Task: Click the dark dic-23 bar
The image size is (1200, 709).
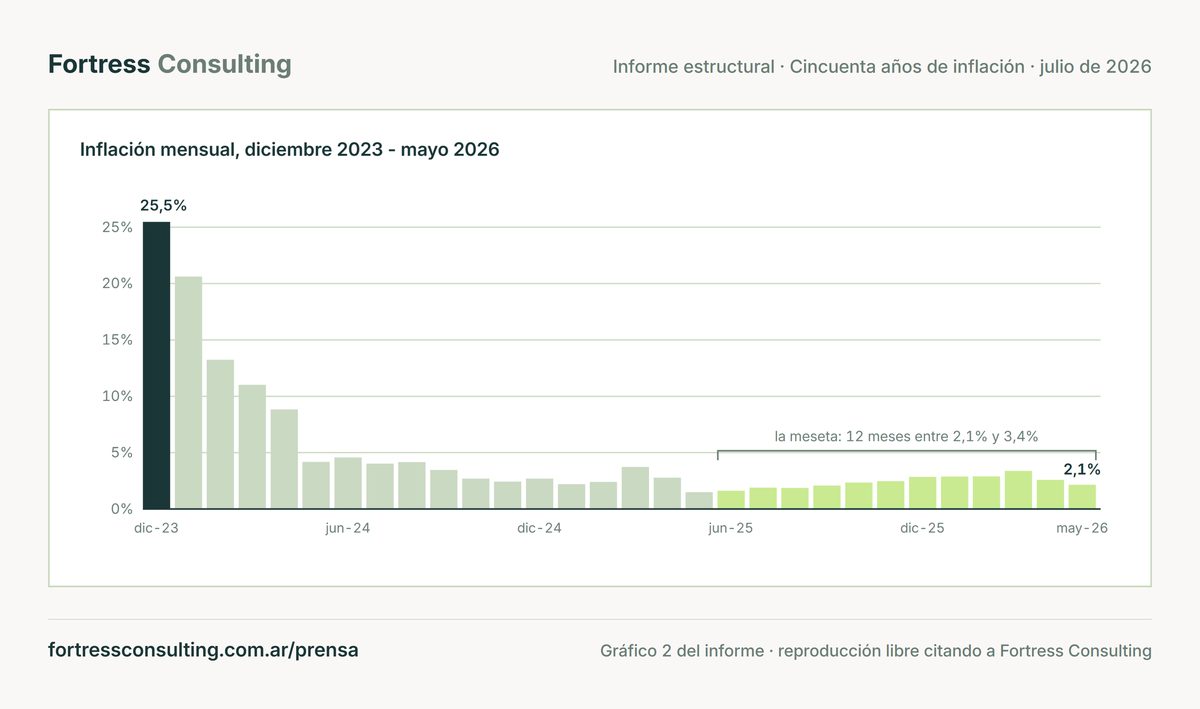Action: pyautogui.click(x=156, y=365)
